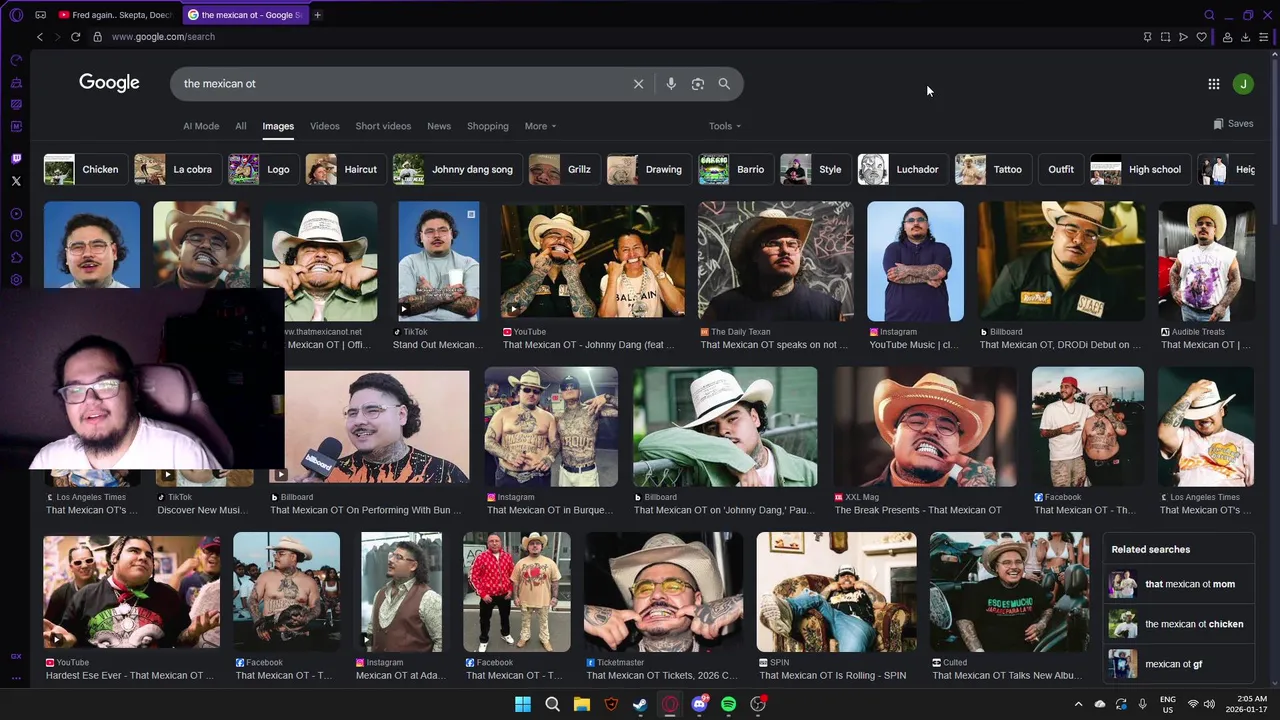This screenshot has height=720, width=1280.
Task: Go back using the browser back arrow
Action: tap(40, 37)
